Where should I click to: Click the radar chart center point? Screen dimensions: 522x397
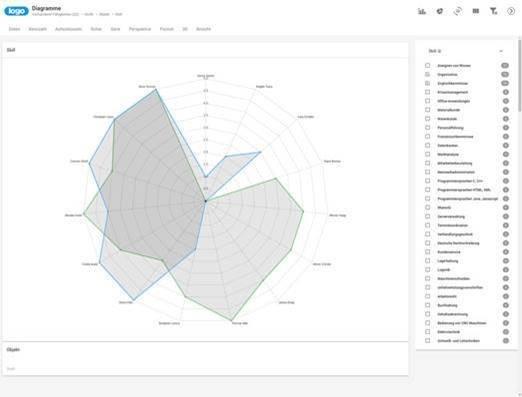tap(206, 201)
